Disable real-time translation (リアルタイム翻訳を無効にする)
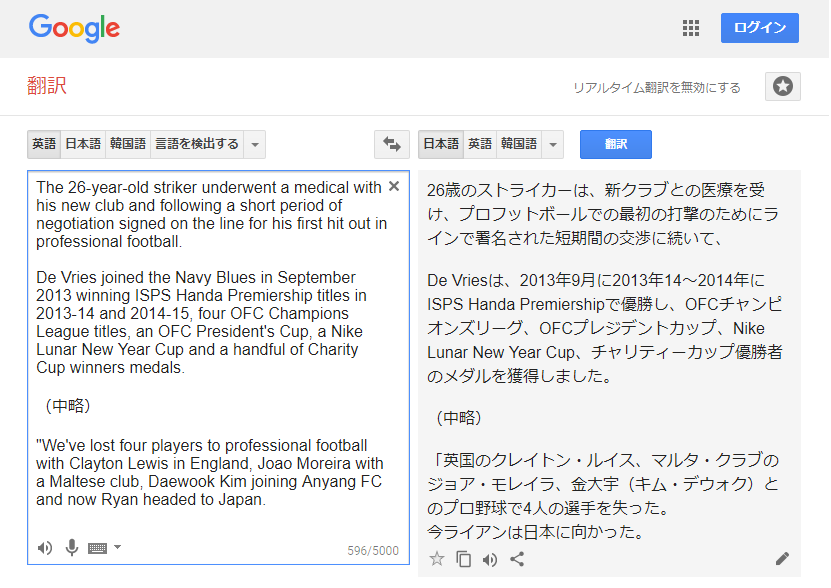The width and height of the screenshot is (831, 588). (657, 88)
